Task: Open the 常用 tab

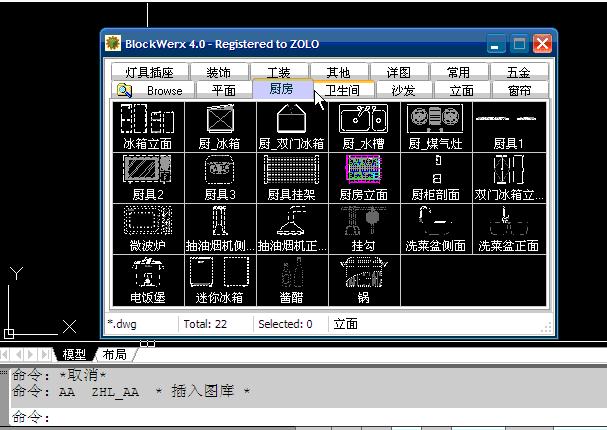Action: click(x=459, y=72)
